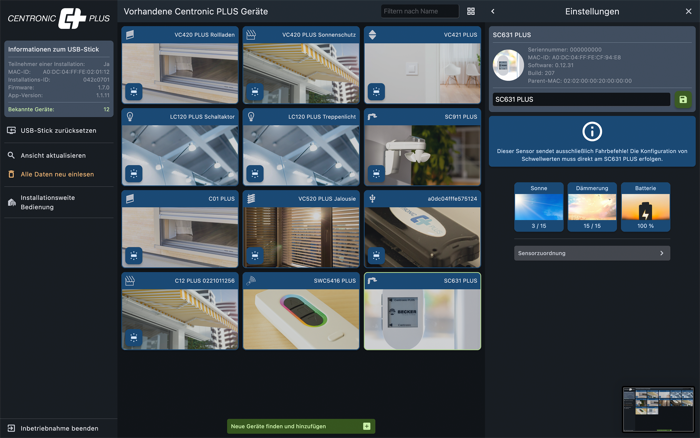Go back using the left chevron in Einstellungen

(493, 11)
